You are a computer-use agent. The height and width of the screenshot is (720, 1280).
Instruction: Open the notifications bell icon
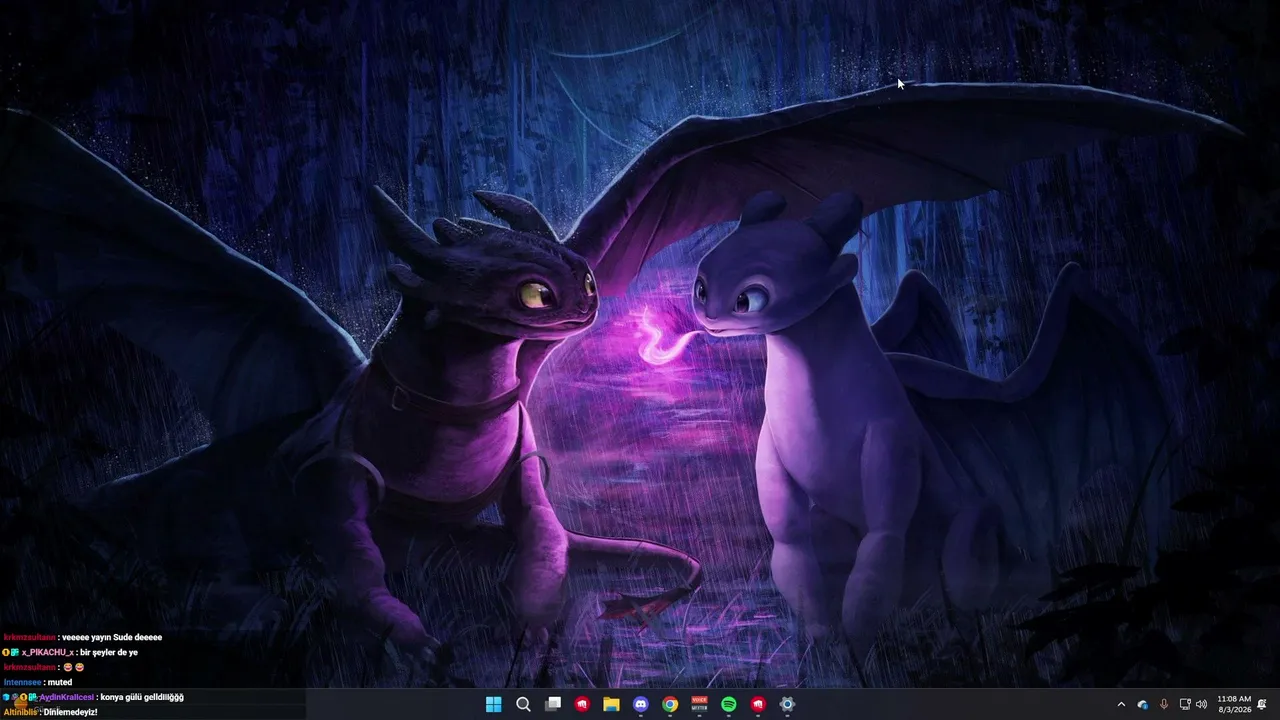(1262, 704)
